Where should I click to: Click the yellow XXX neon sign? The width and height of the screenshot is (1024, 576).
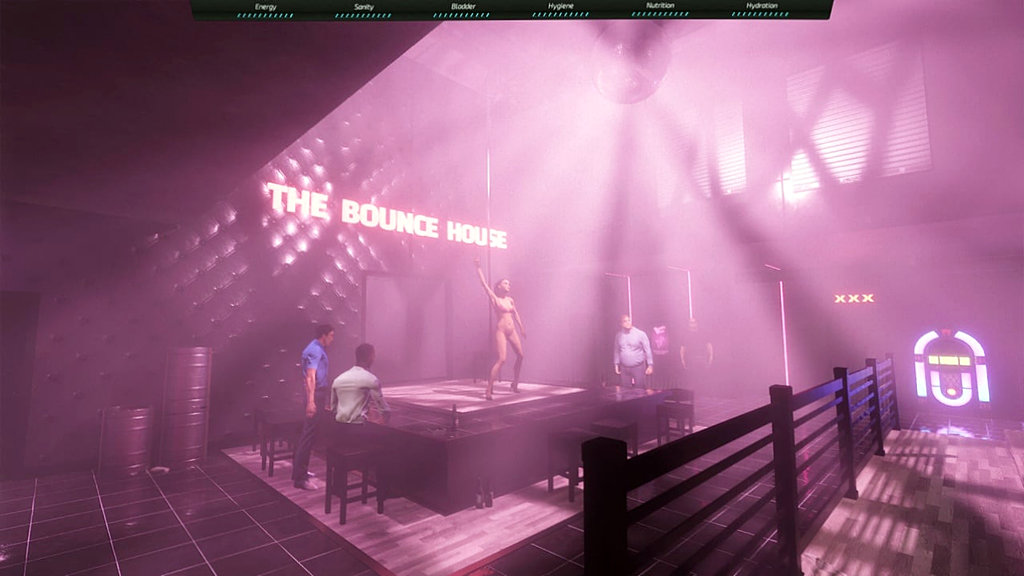(x=854, y=298)
